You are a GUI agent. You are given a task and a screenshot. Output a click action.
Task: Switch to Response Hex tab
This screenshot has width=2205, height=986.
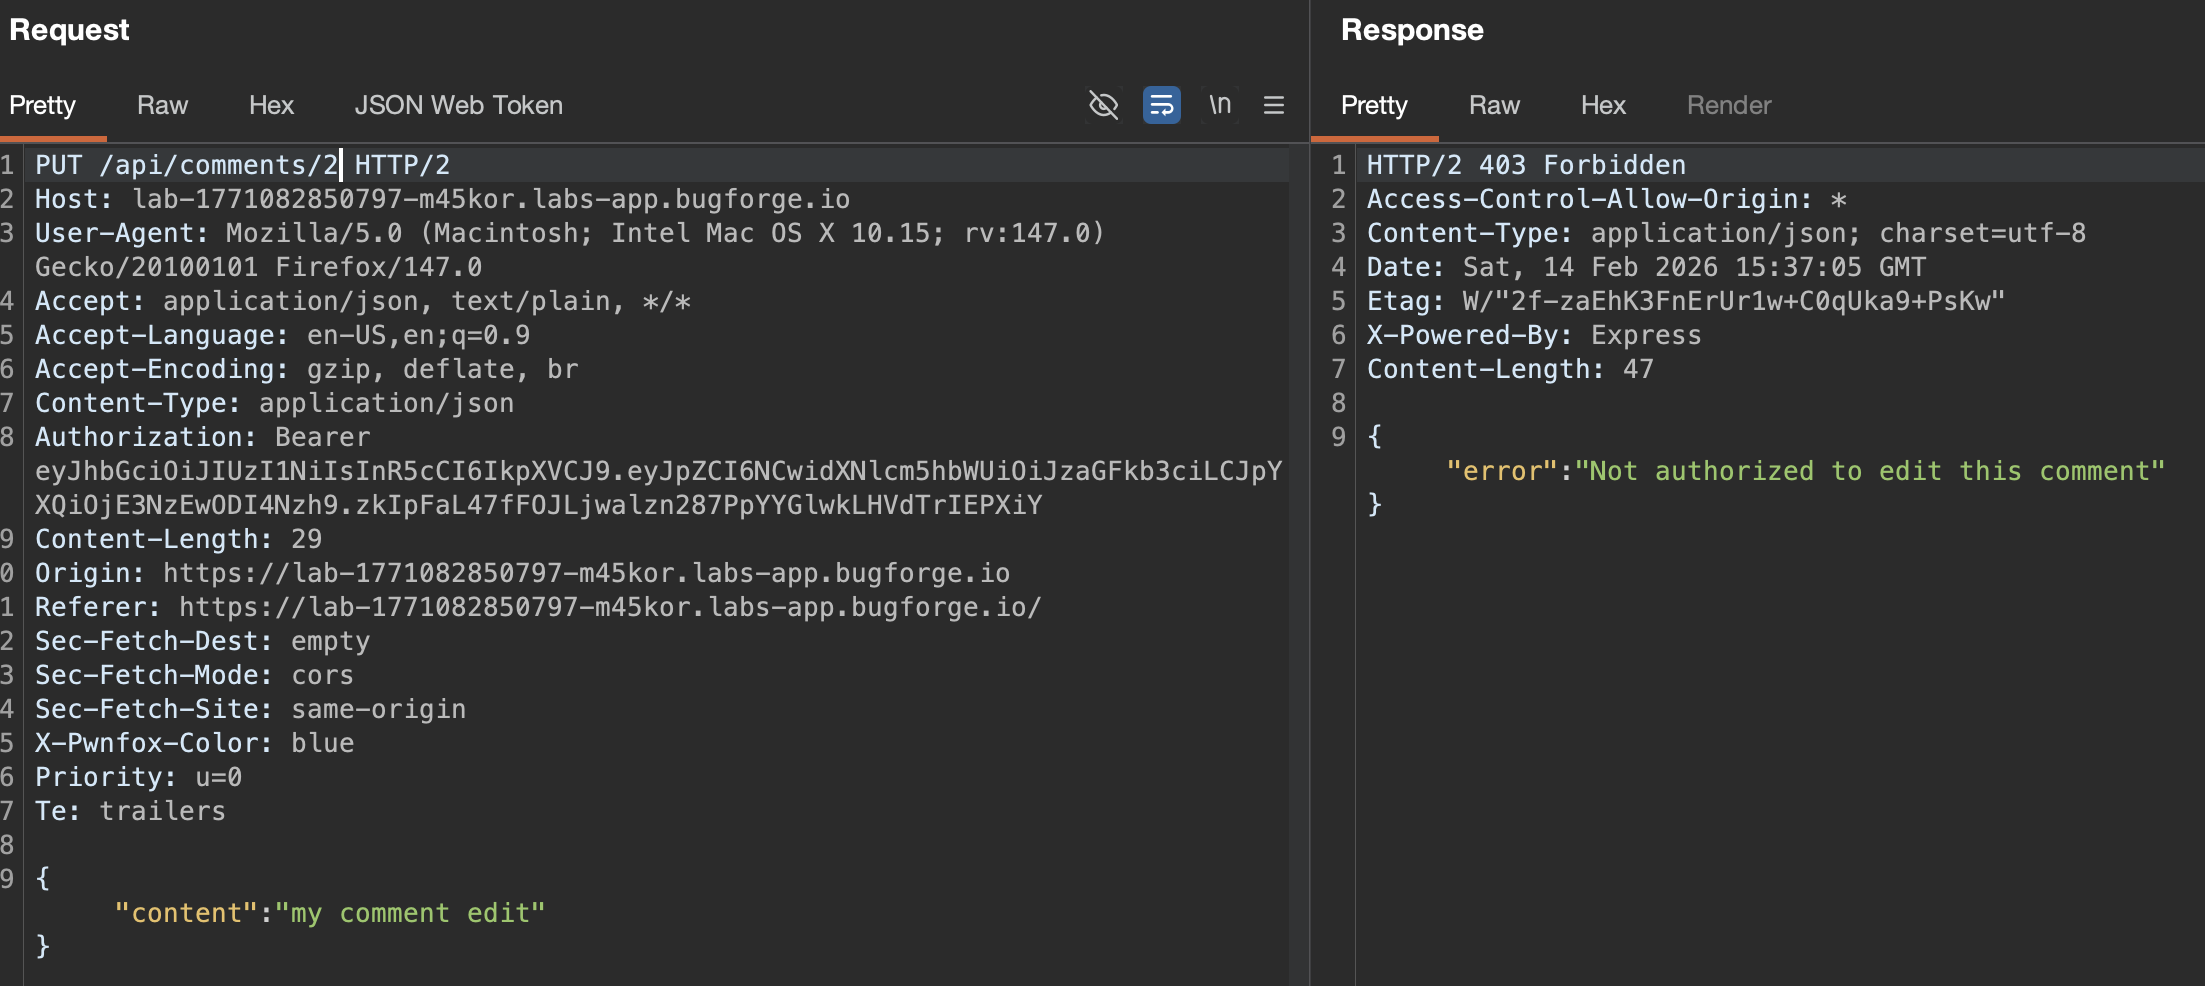(x=1603, y=105)
